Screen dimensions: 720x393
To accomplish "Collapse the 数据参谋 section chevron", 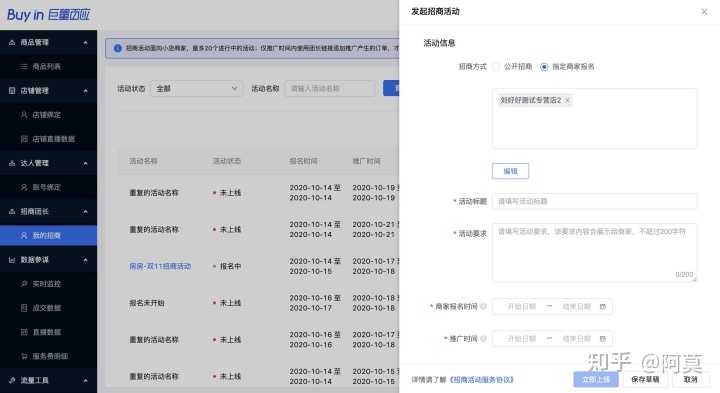I will click(85, 260).
